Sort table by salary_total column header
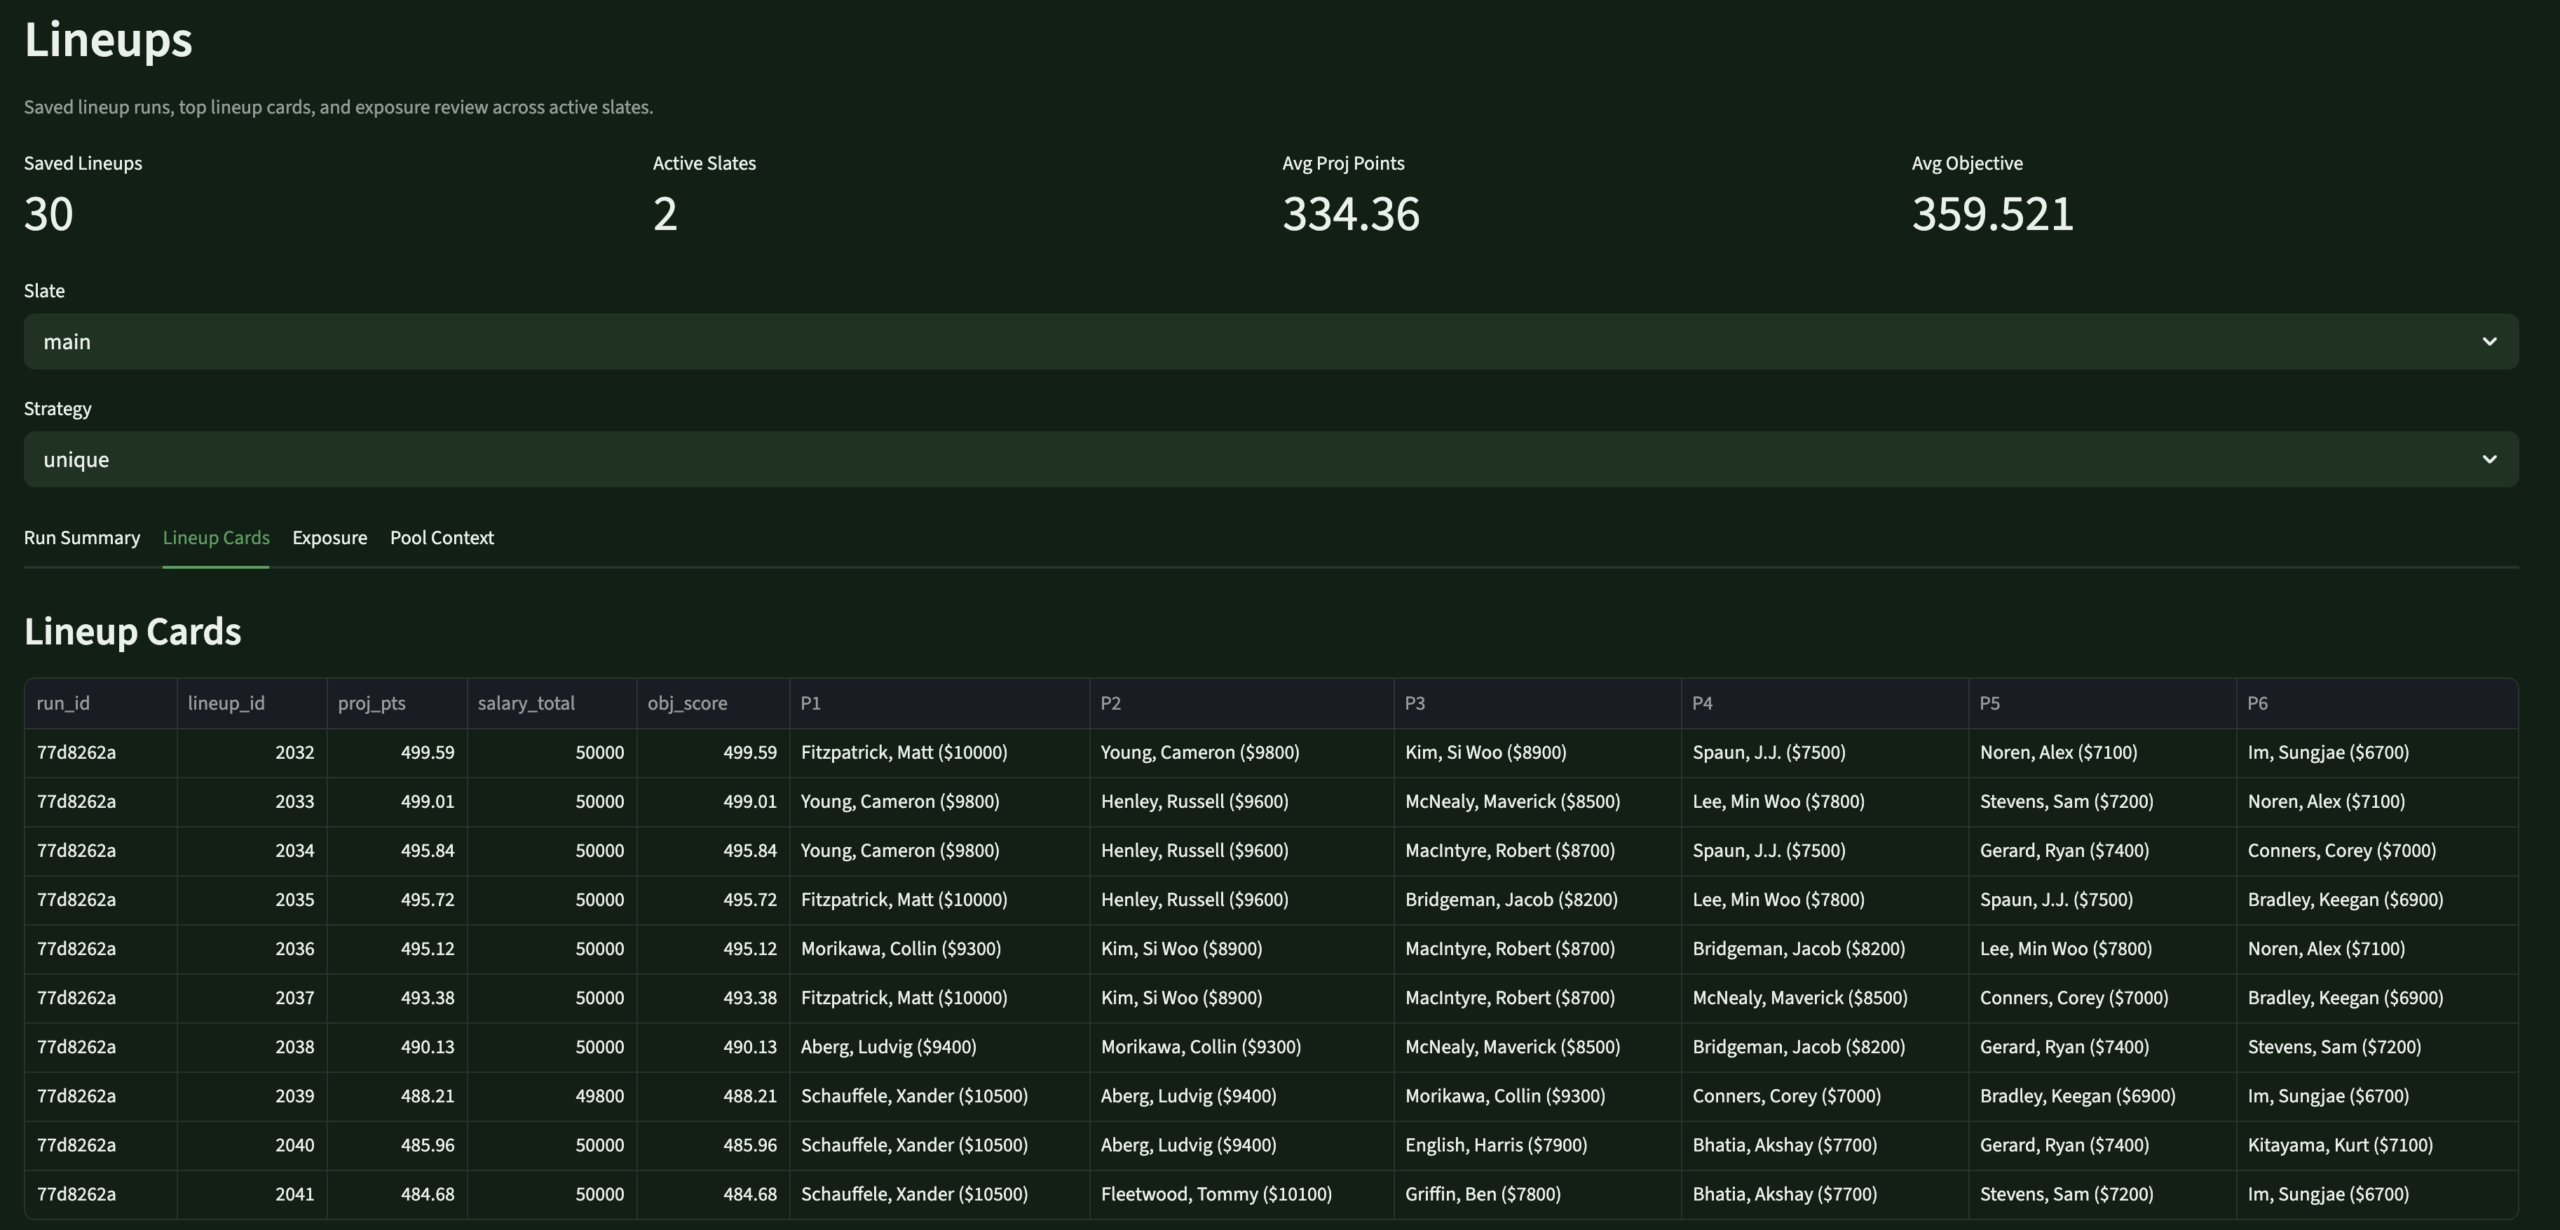This screenshot has height=1230, width=2560. point(525,703)
